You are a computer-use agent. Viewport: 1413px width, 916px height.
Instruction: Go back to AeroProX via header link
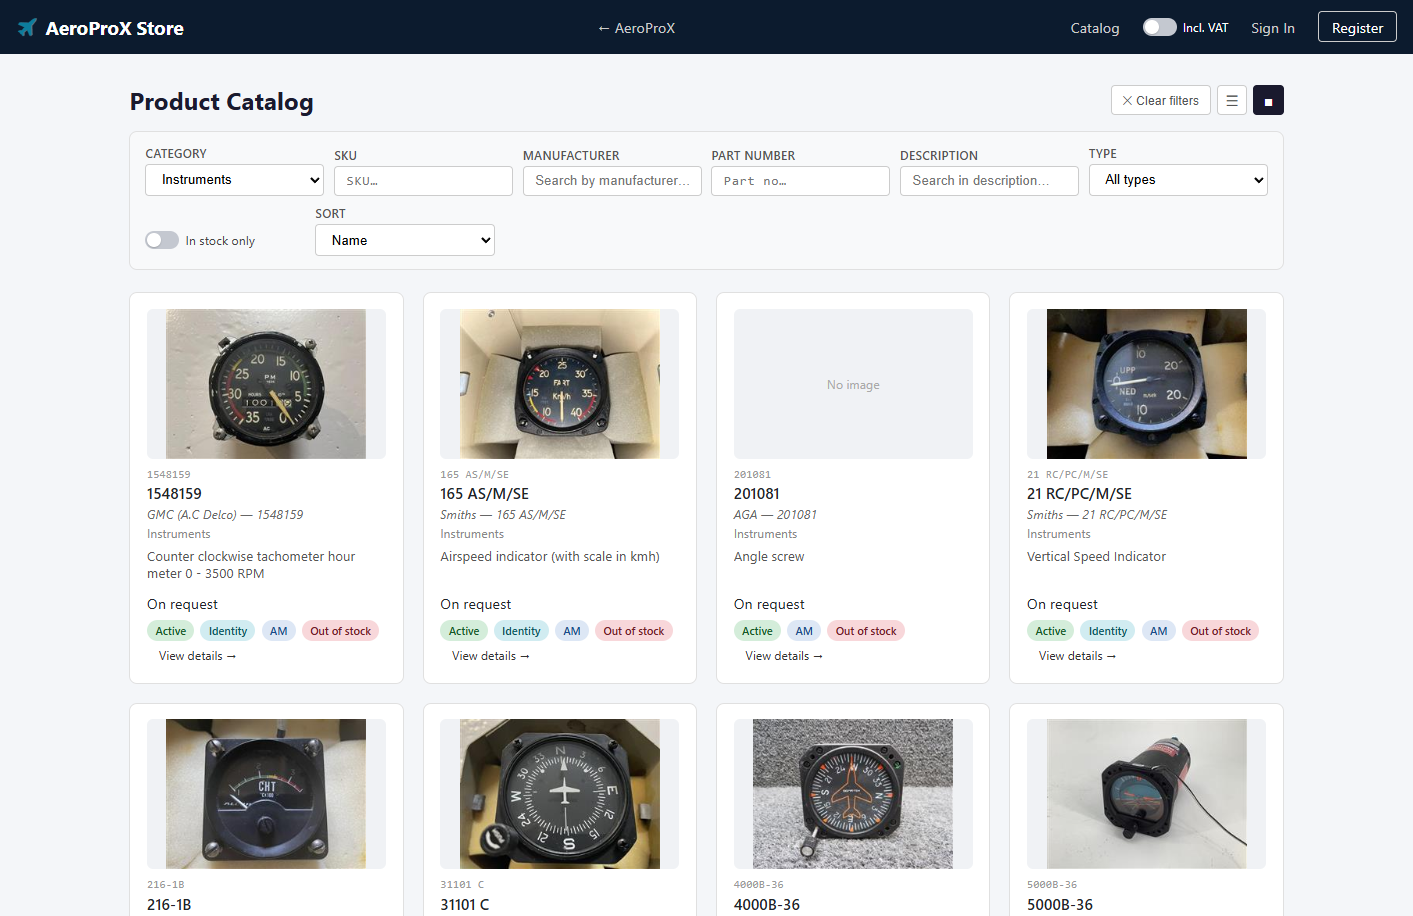pyautogui.click(x=636, y=28)
